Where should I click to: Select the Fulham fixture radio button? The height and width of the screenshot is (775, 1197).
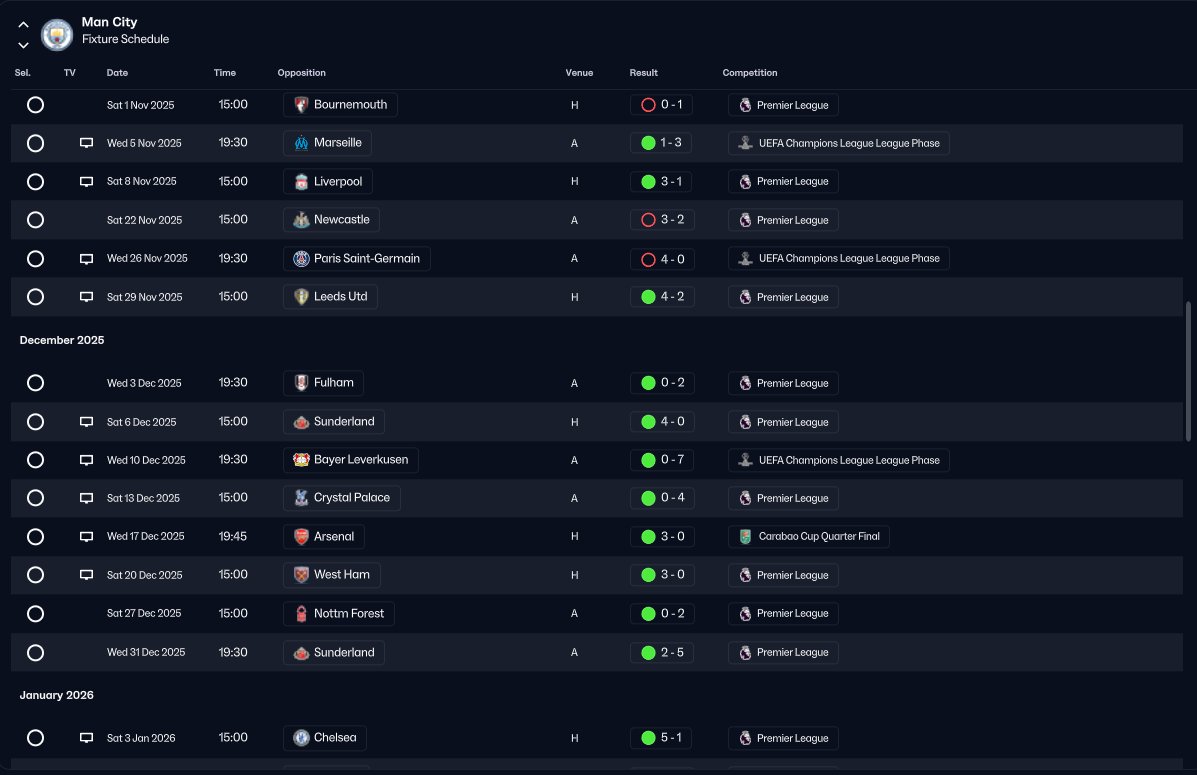(x=35, y=383)
